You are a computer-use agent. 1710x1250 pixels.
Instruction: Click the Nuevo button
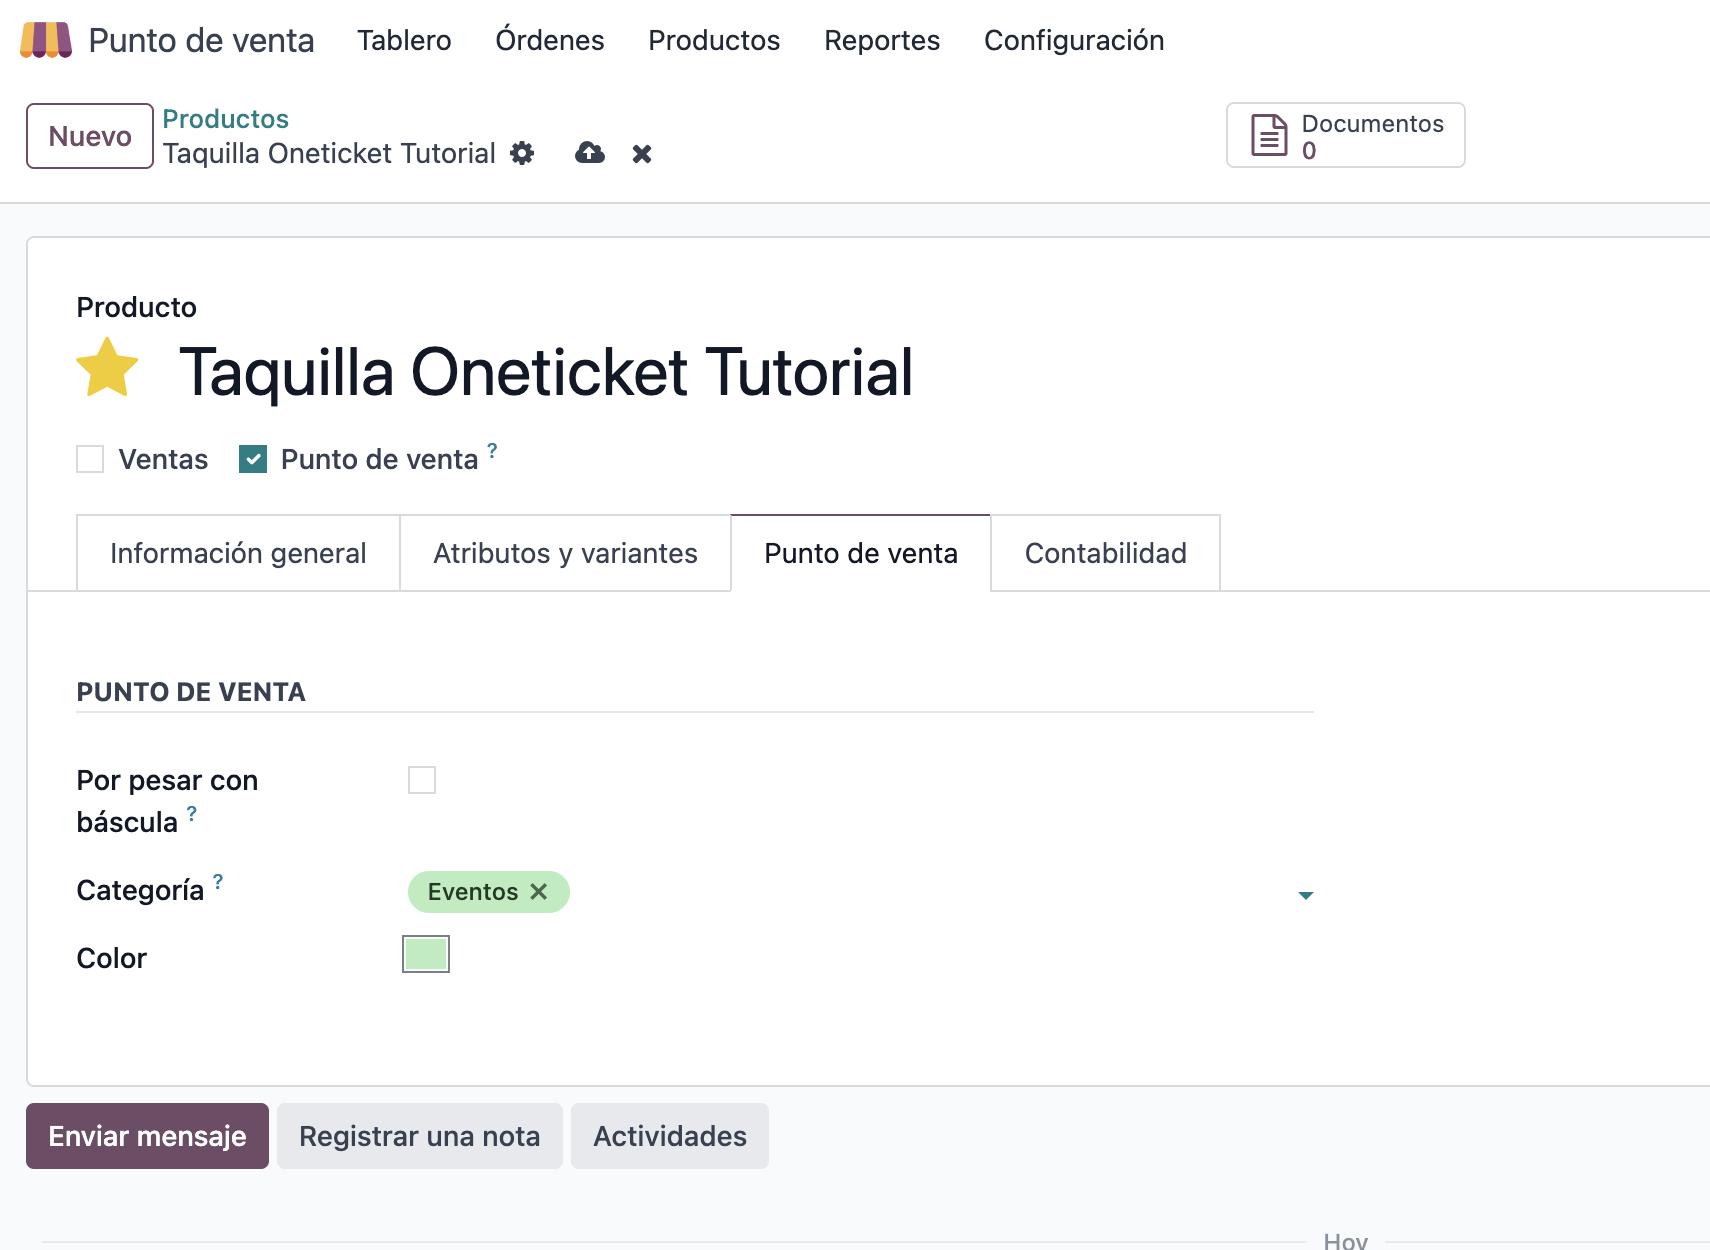click(90, 136)
